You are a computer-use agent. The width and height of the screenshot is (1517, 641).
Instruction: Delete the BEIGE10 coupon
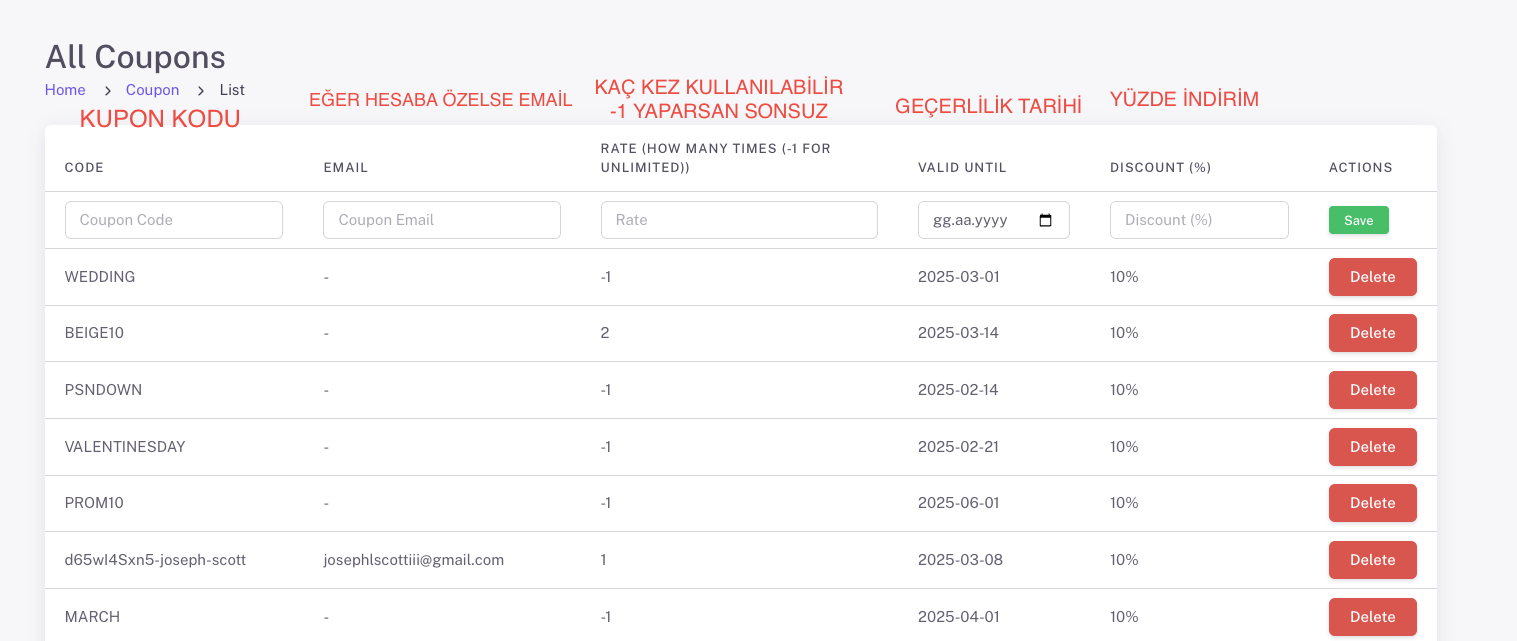coord(1372,333)
